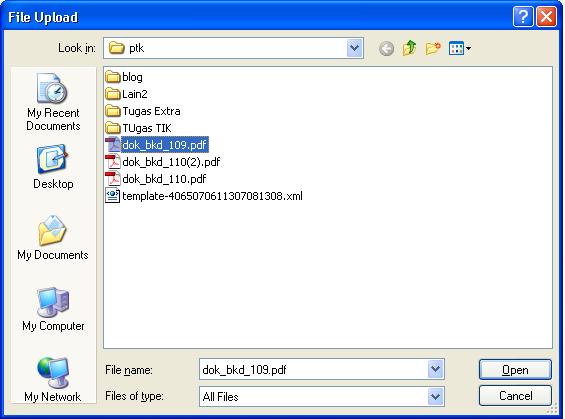
Task: Go to Desktop in sidebar
Action: 53,167
